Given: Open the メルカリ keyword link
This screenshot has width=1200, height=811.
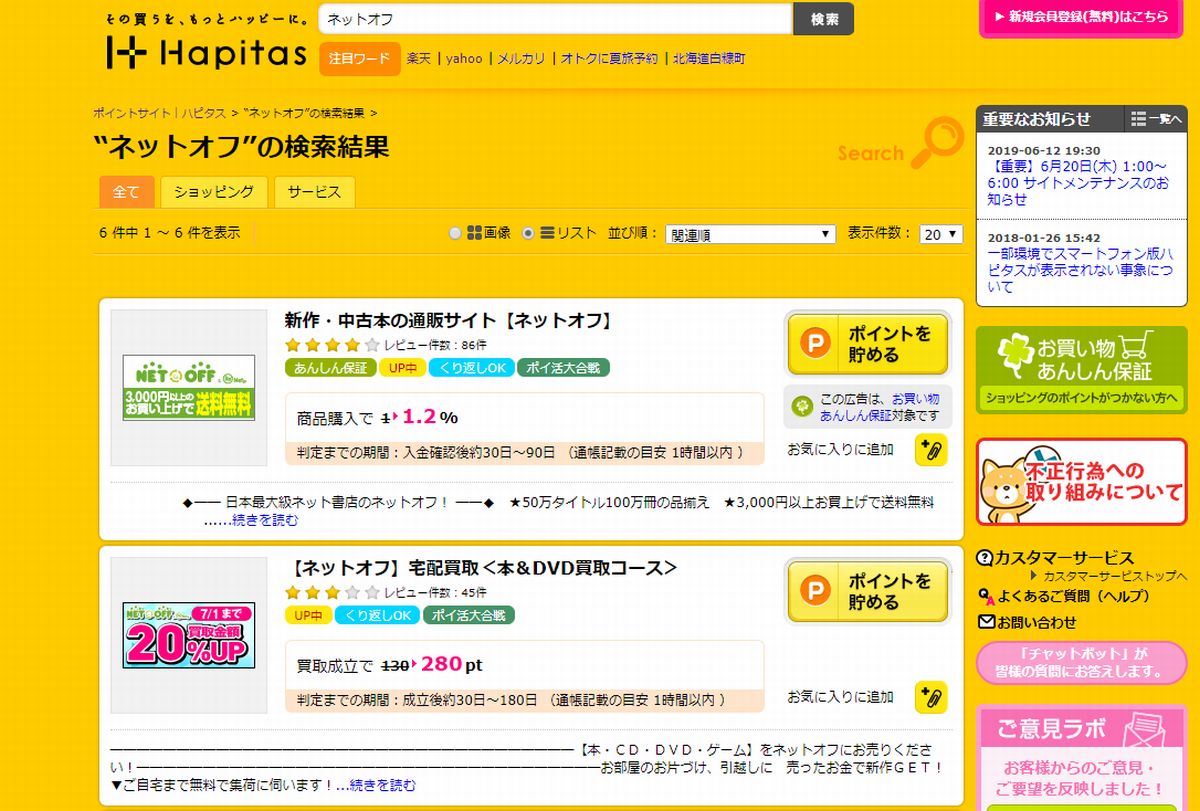Looking at the screenshot, I should 521,59.
